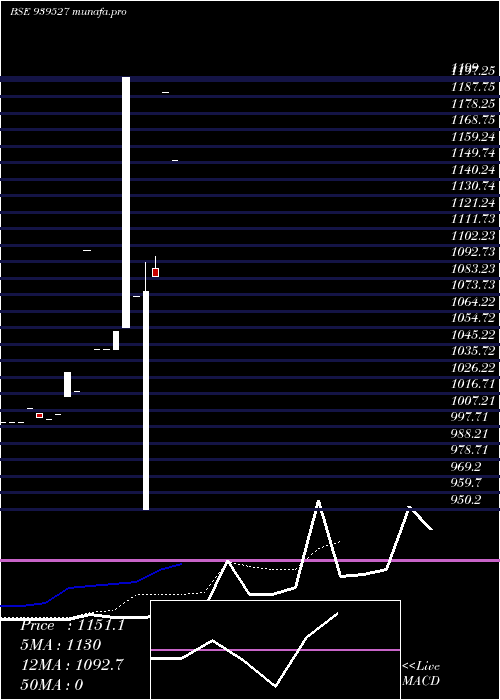Click the 997.71 price axis label

pos(469,417)
